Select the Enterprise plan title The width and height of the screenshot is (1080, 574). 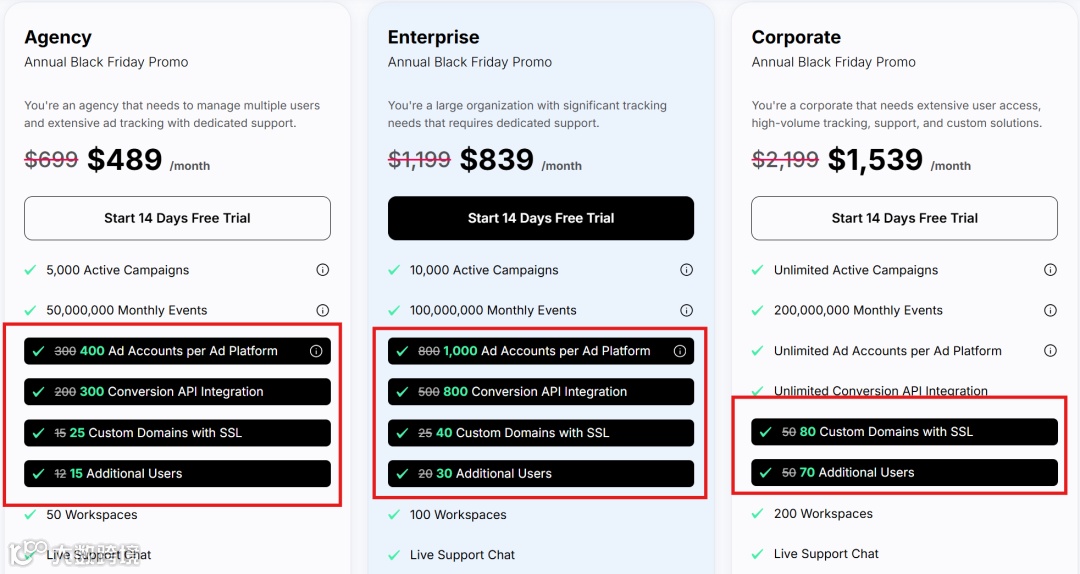tap(433, 37)
